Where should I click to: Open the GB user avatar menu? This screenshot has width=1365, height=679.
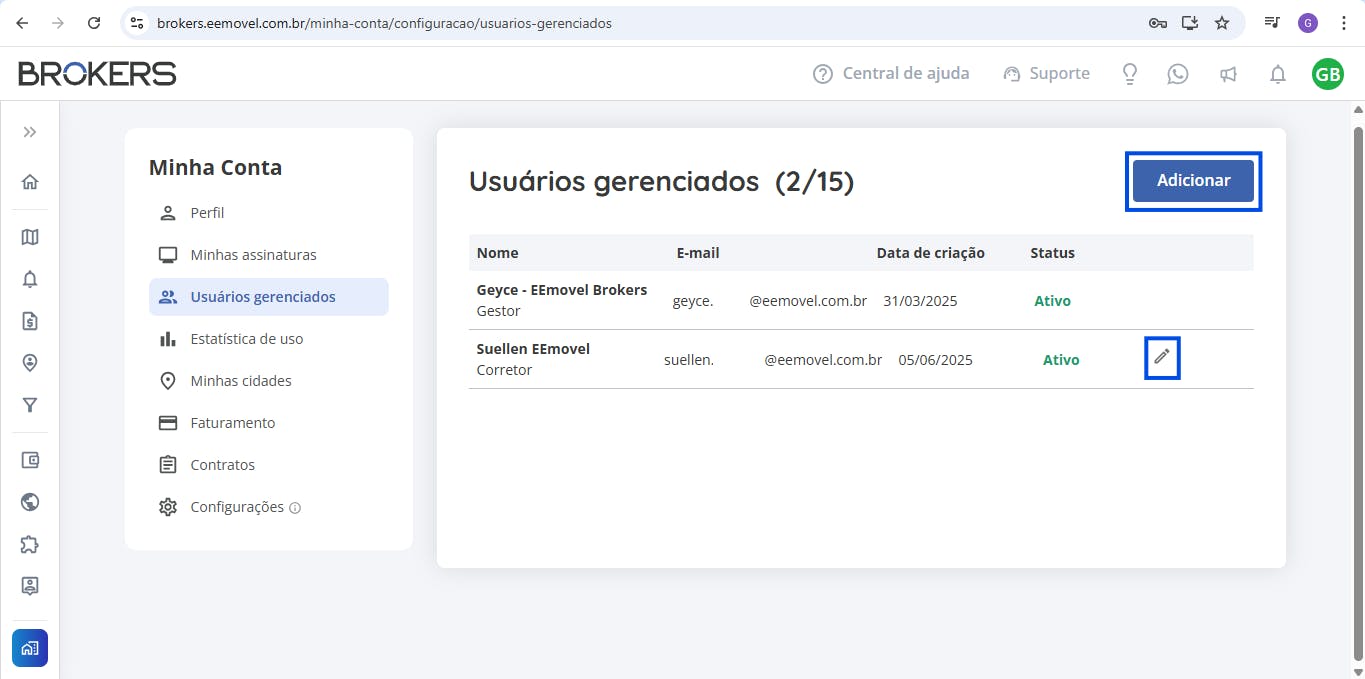pyautogui.click(x=1328, y=74)
